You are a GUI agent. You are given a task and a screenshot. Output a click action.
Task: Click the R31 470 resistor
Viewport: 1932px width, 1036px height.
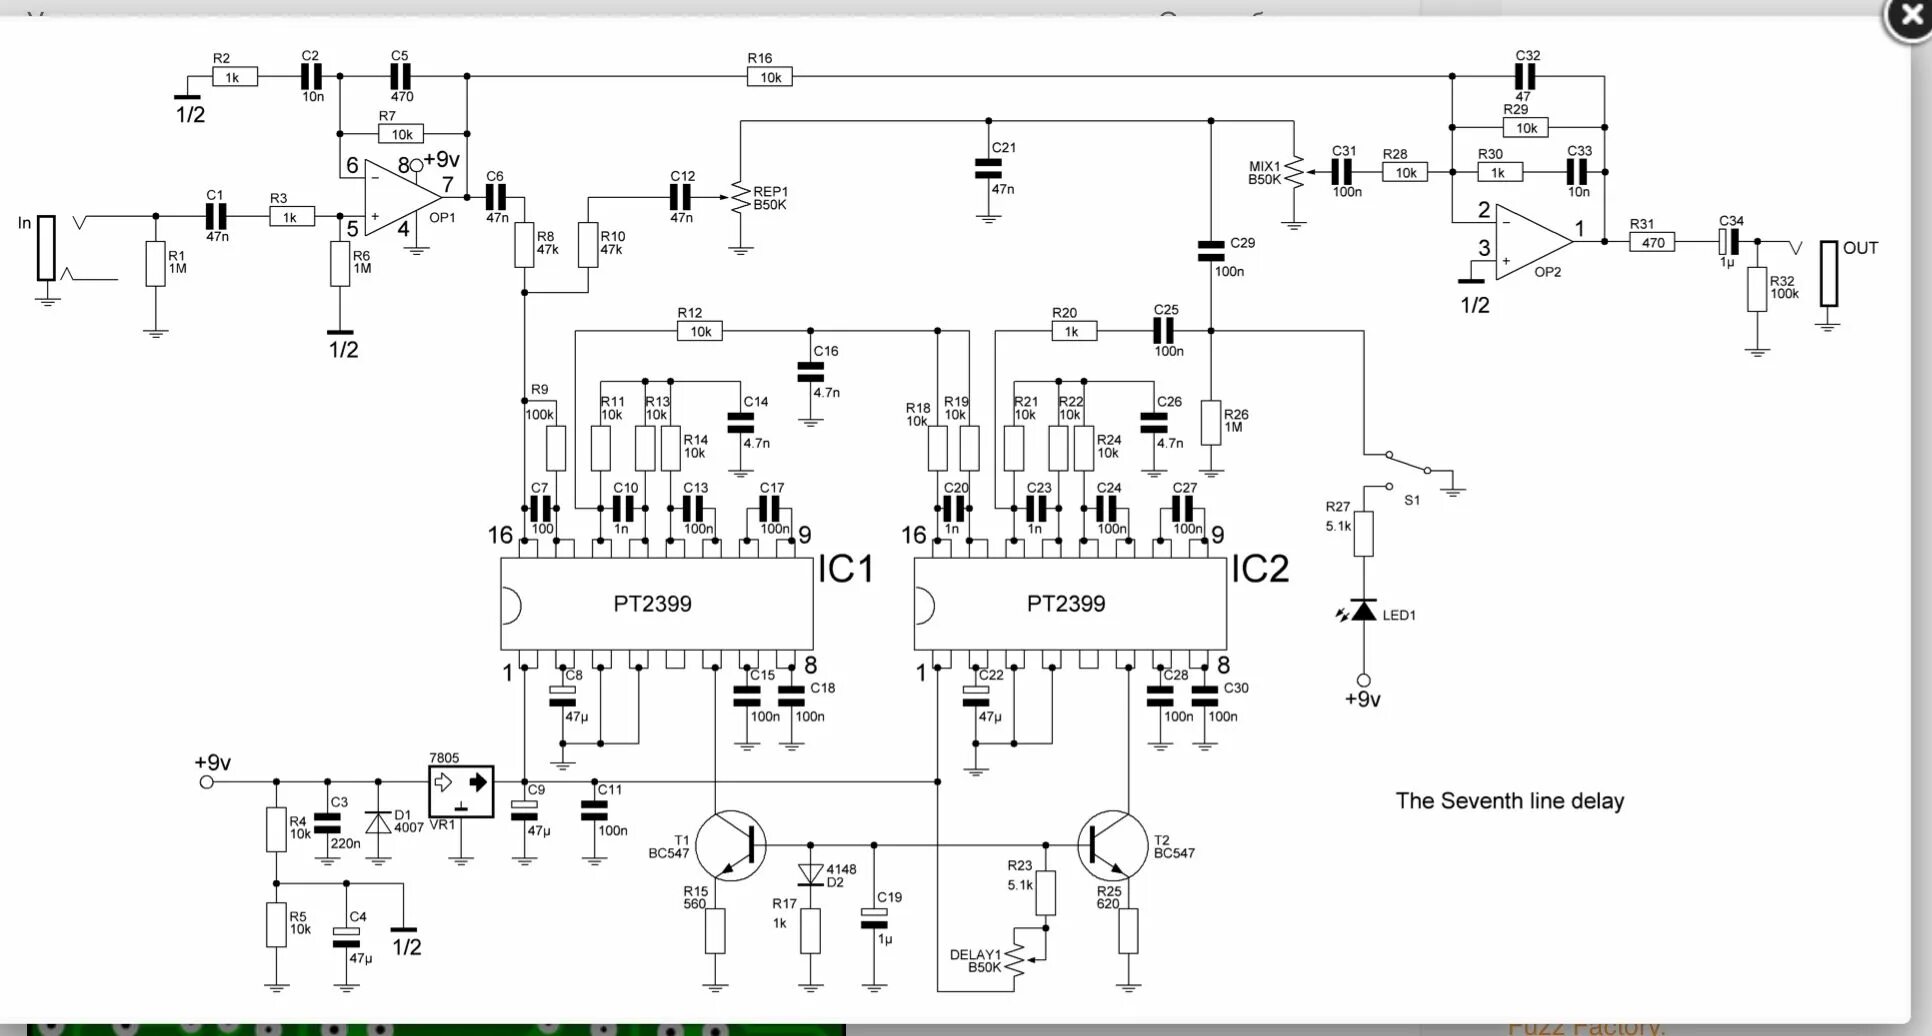(x=1652, y=242)
